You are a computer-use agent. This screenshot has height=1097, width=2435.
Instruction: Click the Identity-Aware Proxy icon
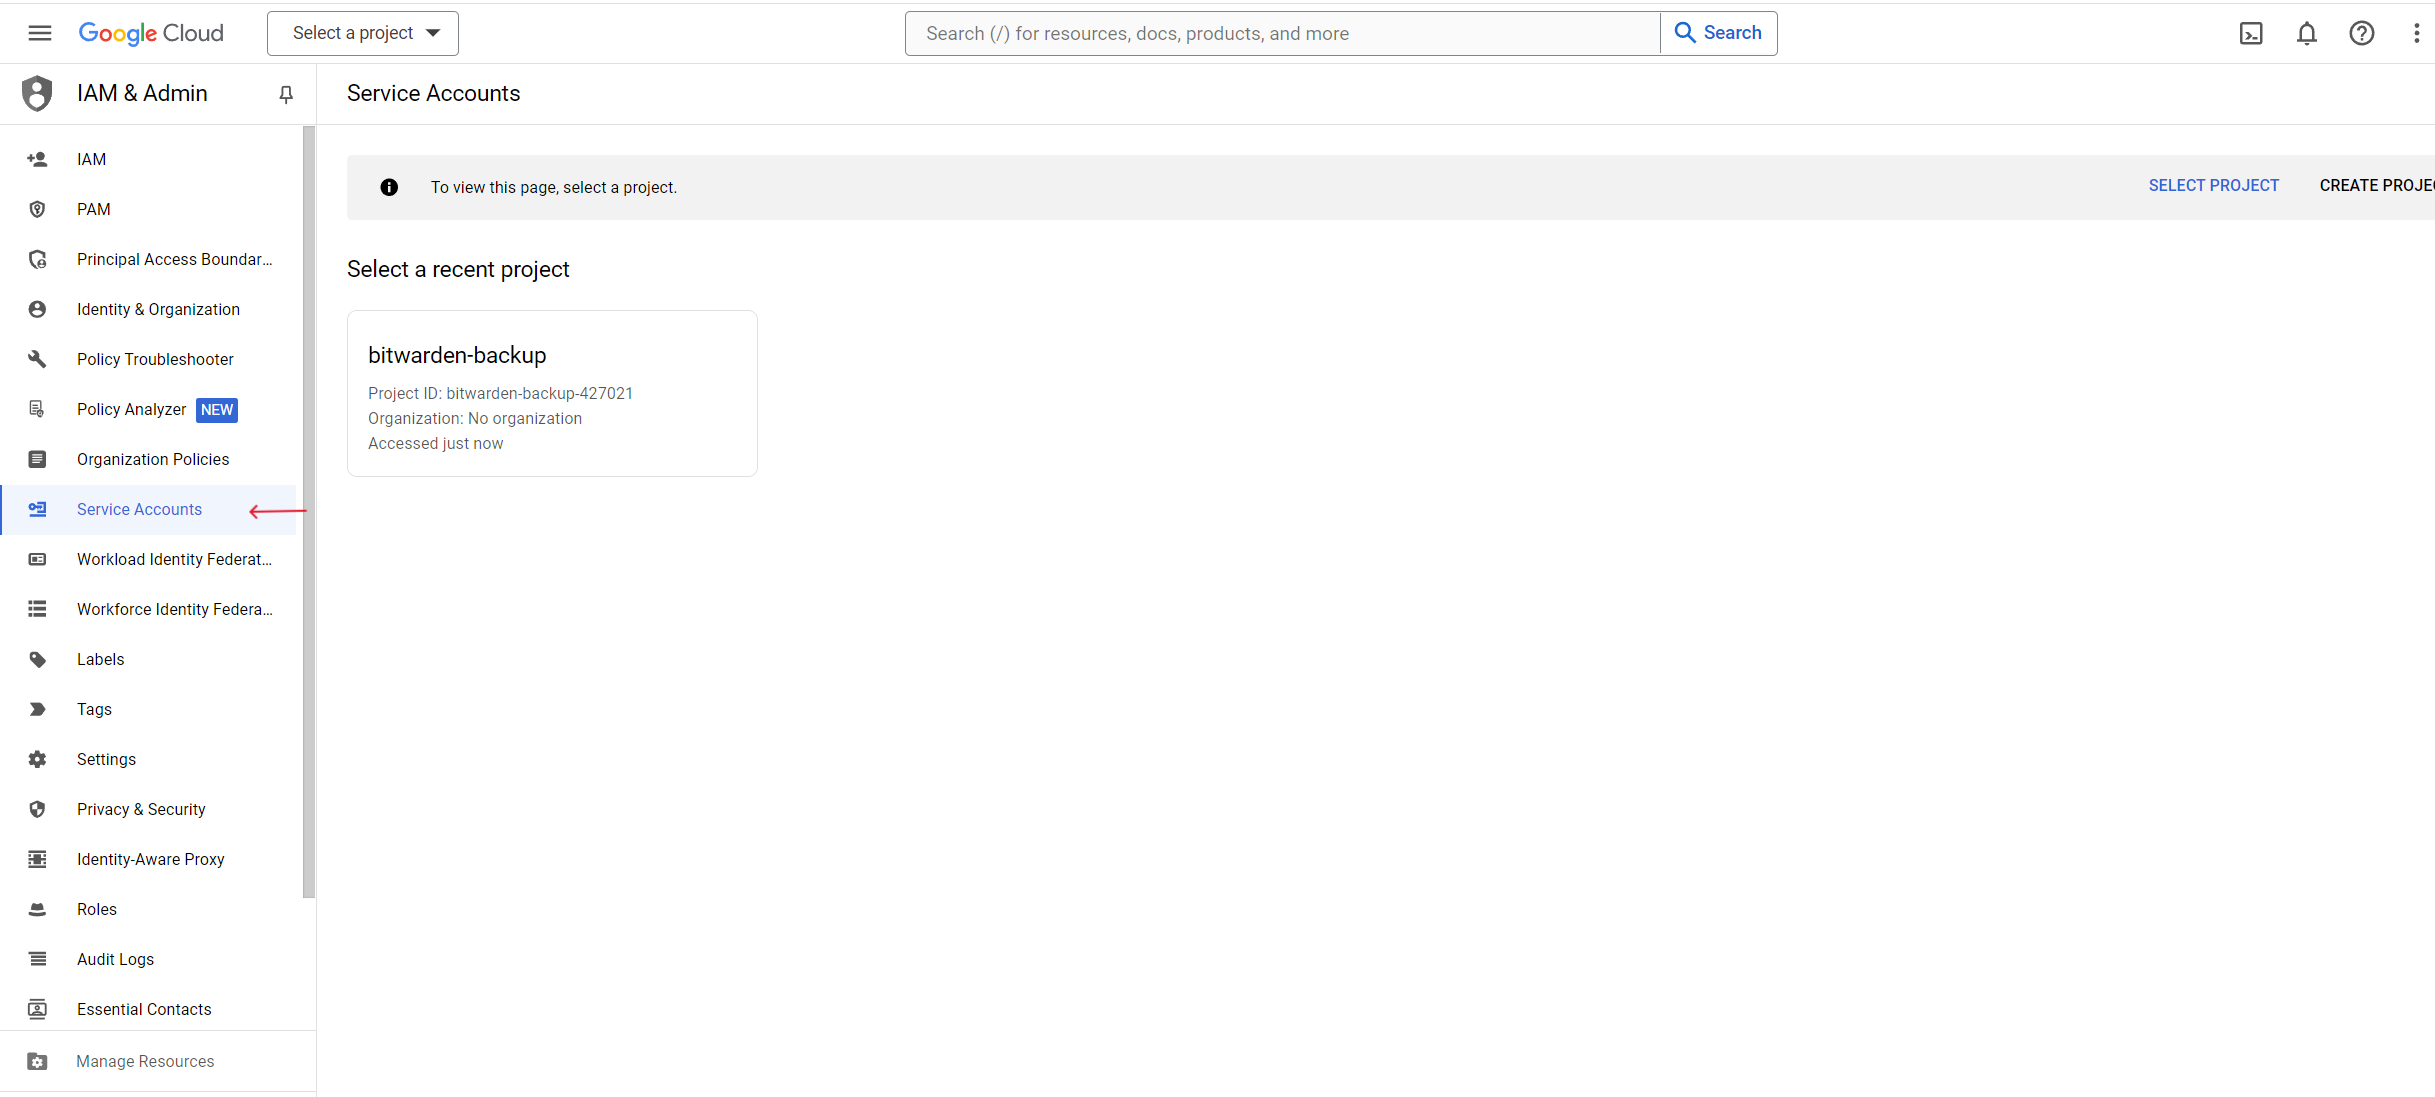pyautogui.click(x=37, y=859)
